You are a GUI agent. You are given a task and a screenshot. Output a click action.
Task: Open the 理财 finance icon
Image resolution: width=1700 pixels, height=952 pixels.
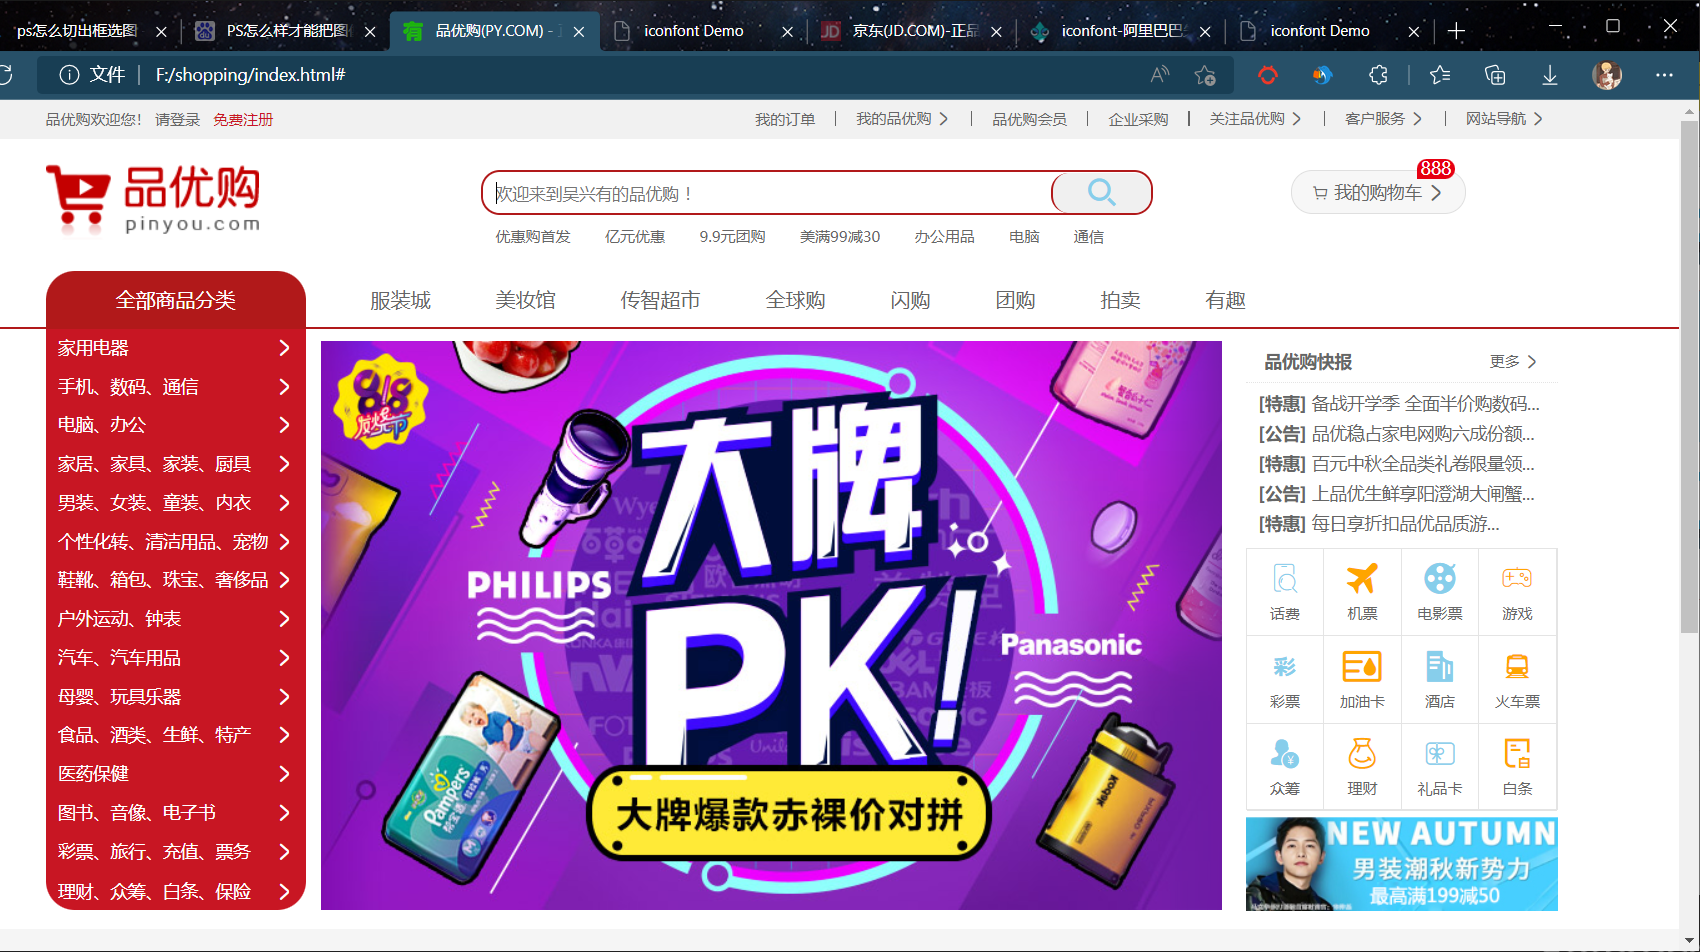(x=1362, y=766)
